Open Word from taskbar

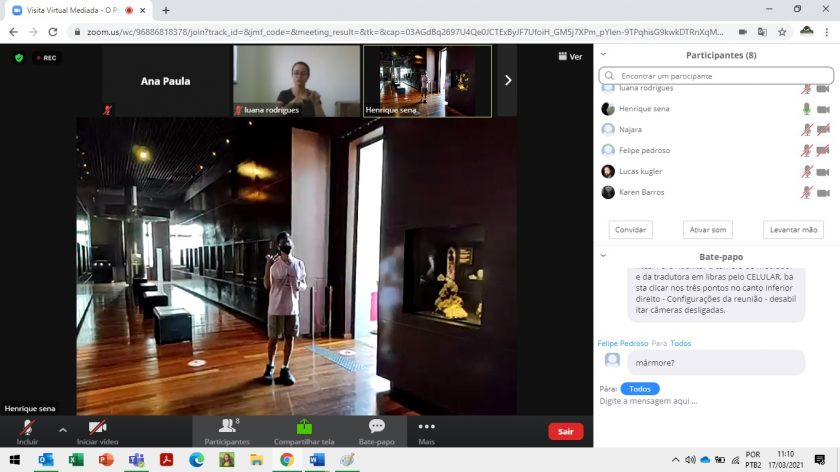(x=317, y=460)
